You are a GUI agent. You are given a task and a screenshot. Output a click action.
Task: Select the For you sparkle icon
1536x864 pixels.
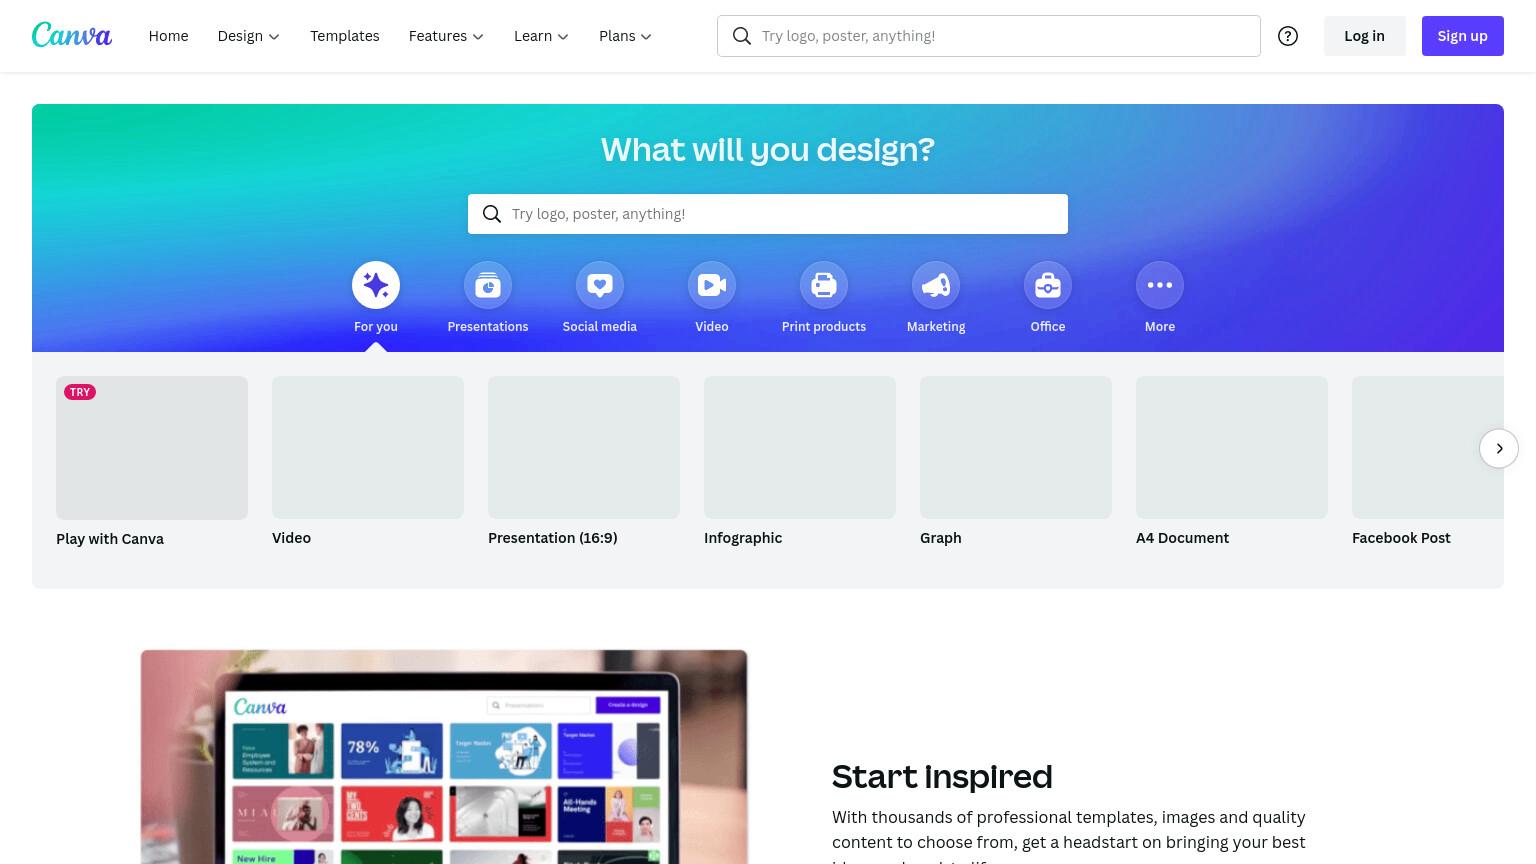[376, 285]
